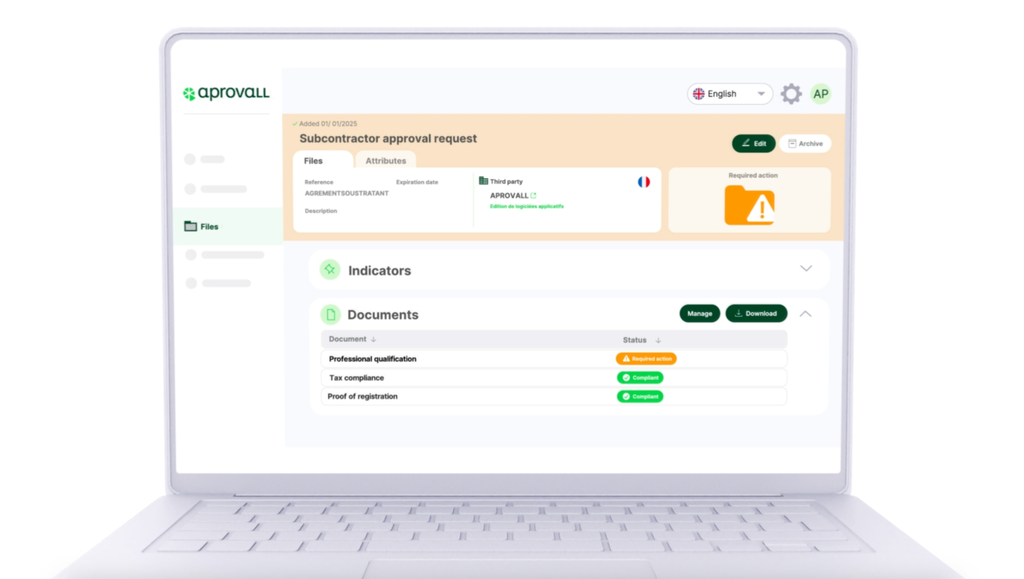
Task: Click the Subcontractor approval request title
Action: (388, 138)
